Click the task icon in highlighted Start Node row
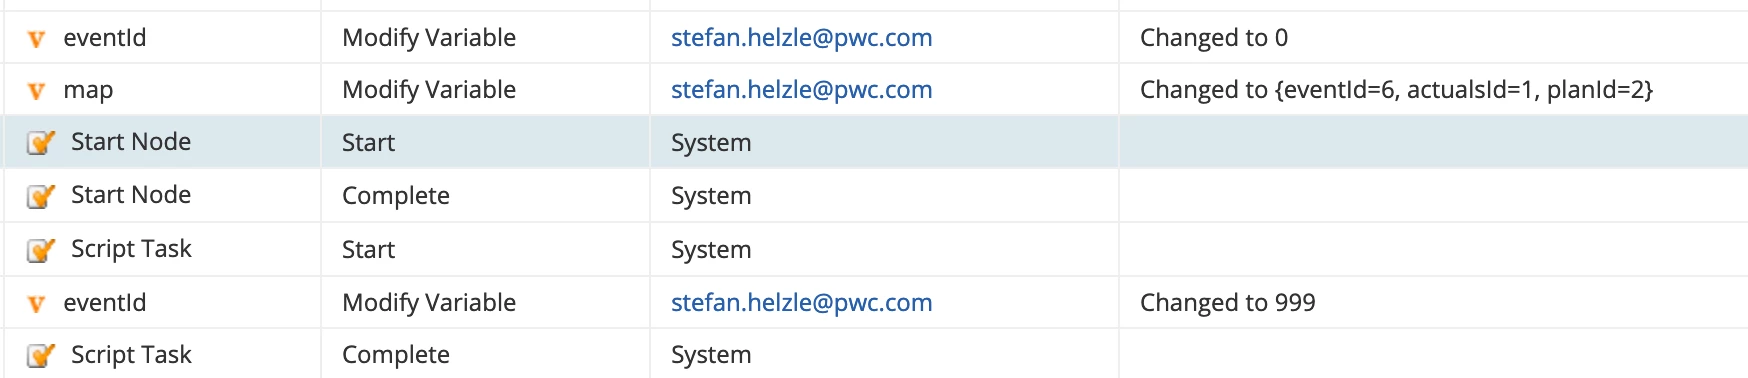The height and width of the screenshot is (378, 1748). click(x=40, y=143)
